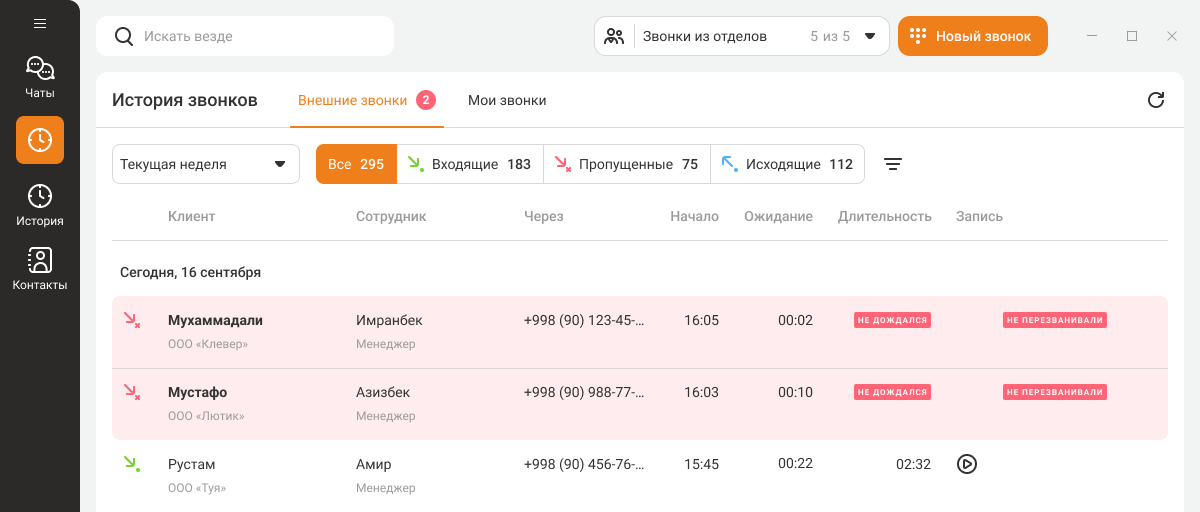1200x512 pixels.
Task: Refresh the call history list
Action: point(1156,100)
